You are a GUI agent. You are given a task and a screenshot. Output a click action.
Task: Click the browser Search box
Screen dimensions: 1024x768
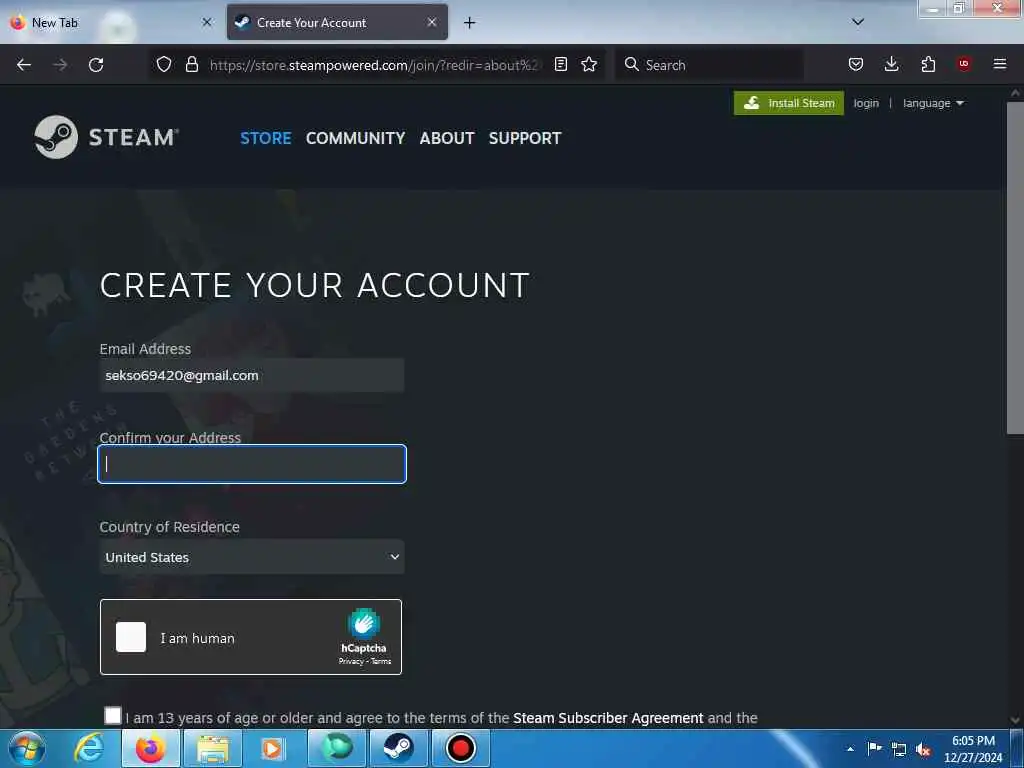tap(709, 65)
